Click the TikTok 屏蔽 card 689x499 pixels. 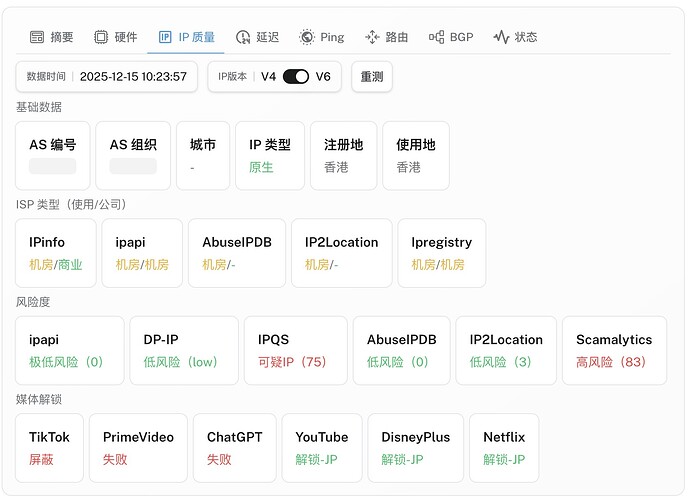pyautogui.click(x=49, y=448)
